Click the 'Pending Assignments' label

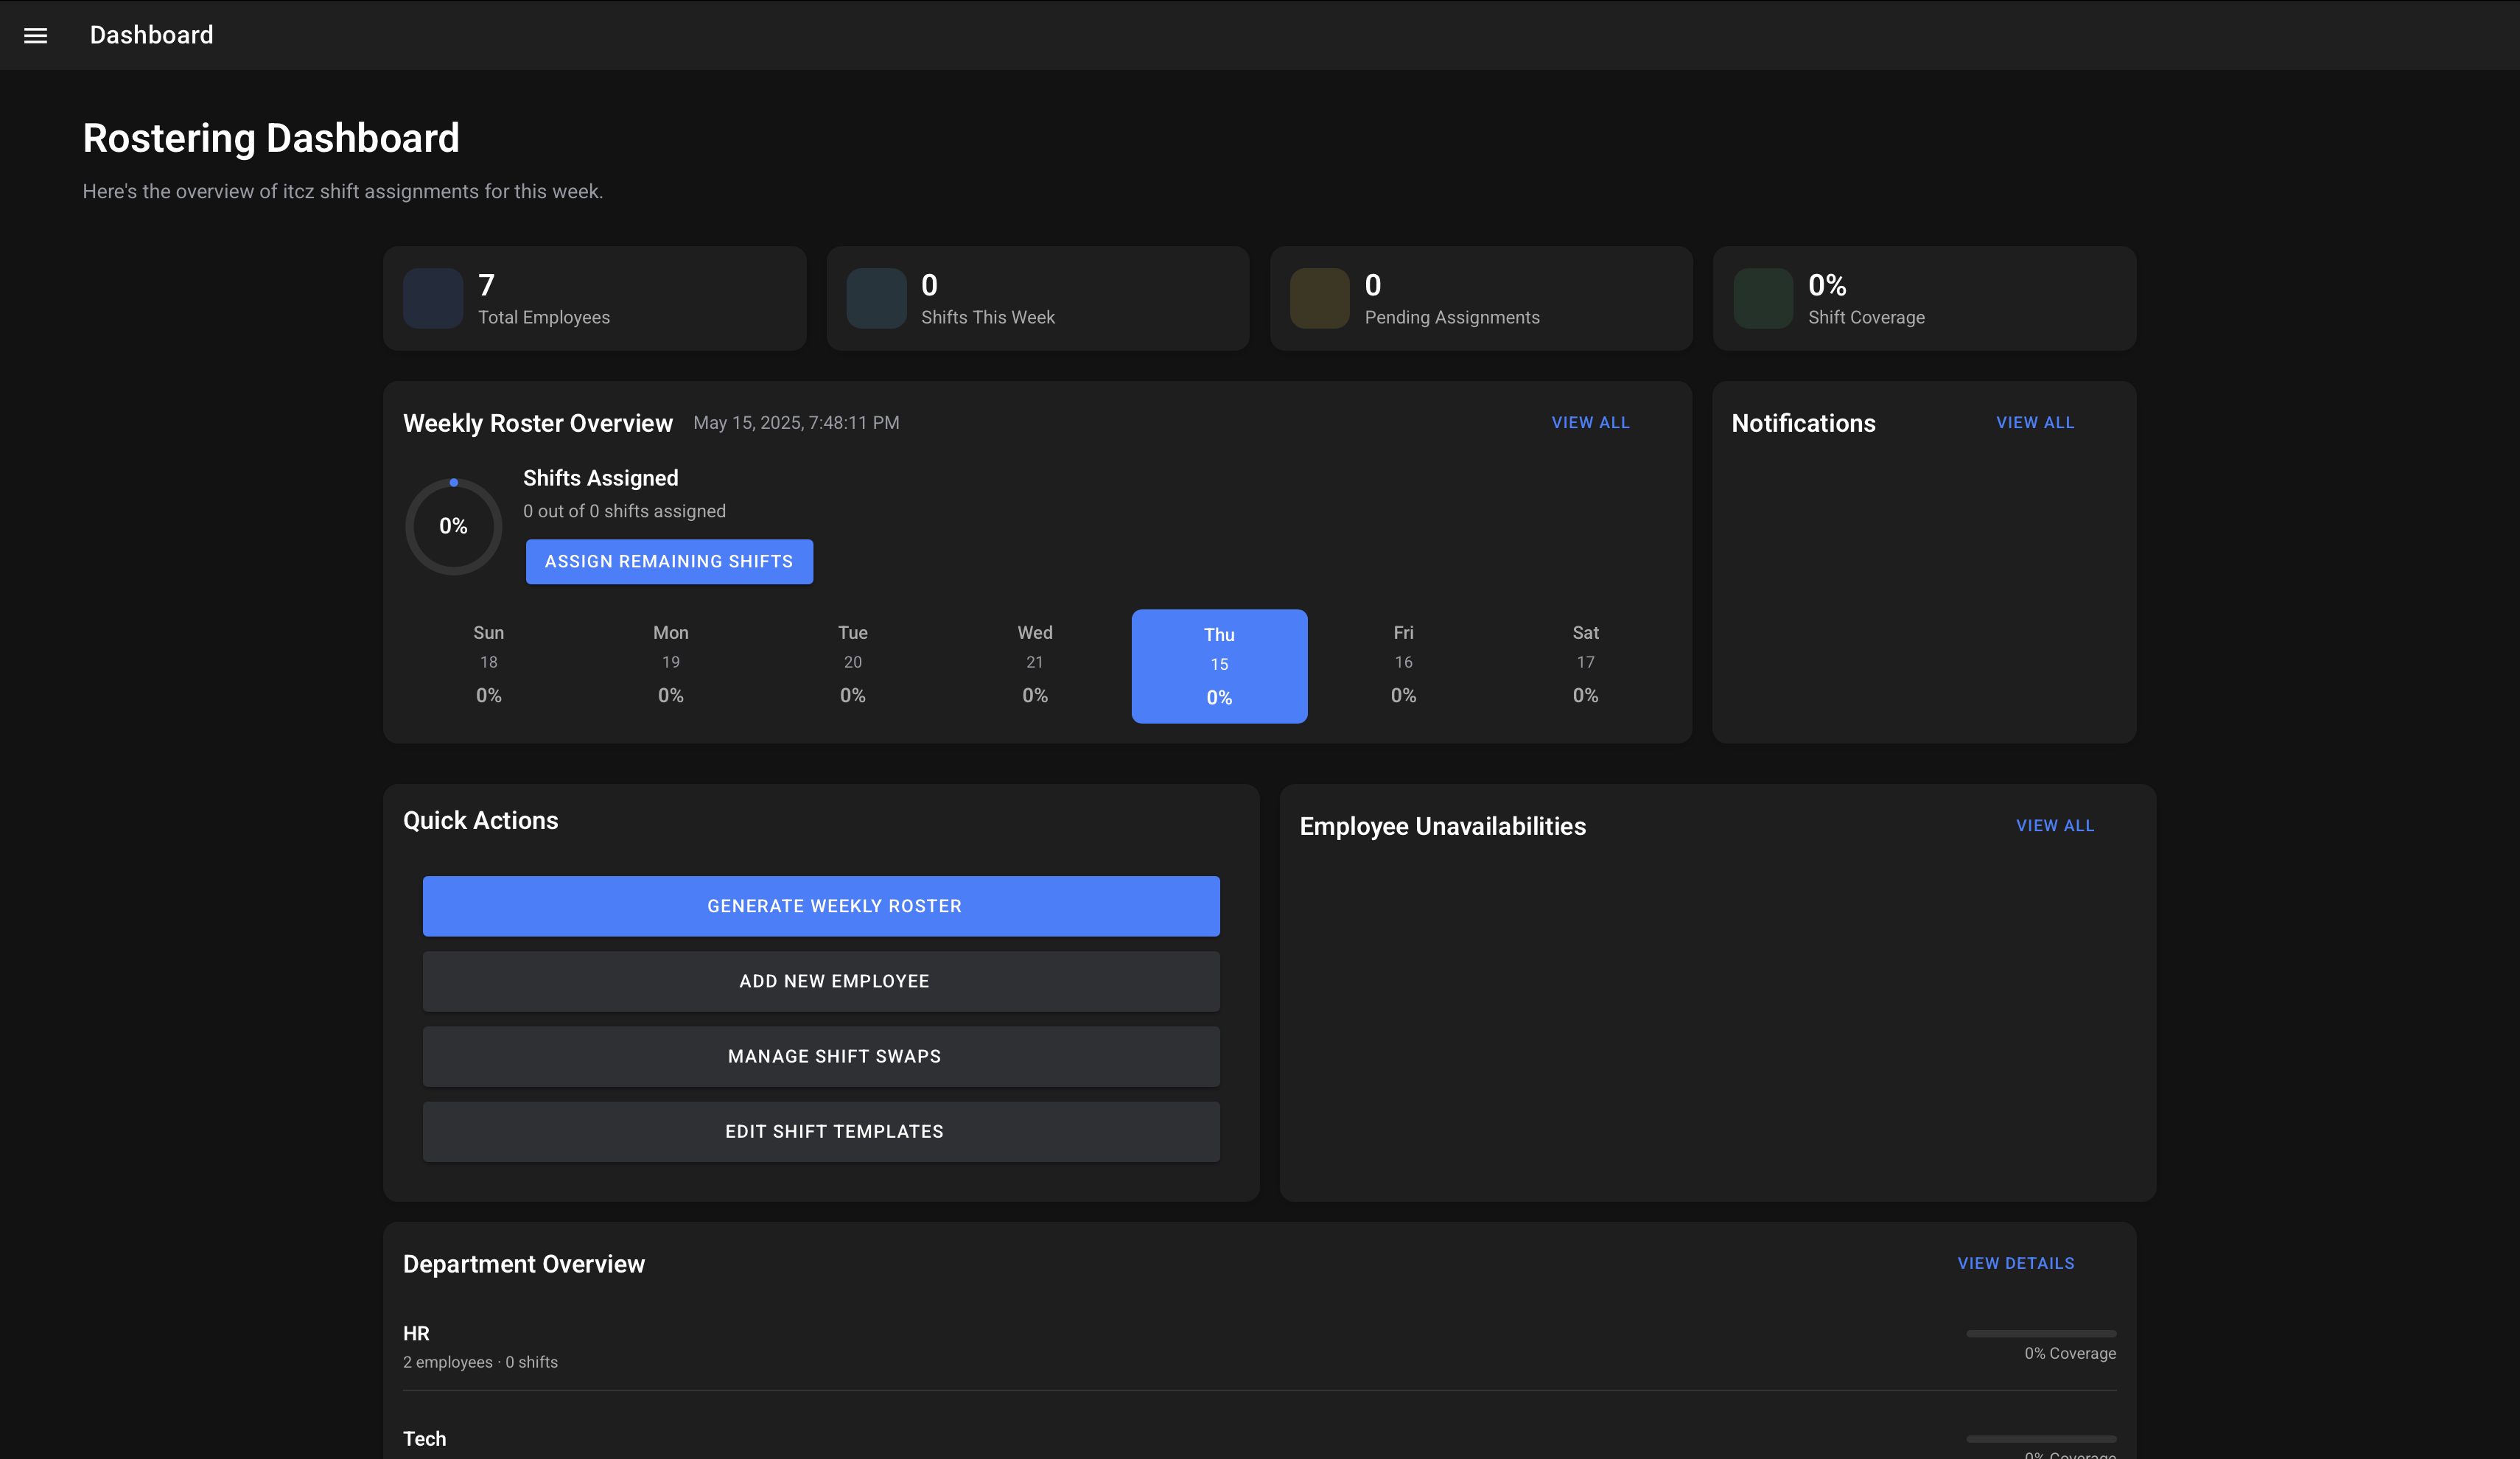1452,317
